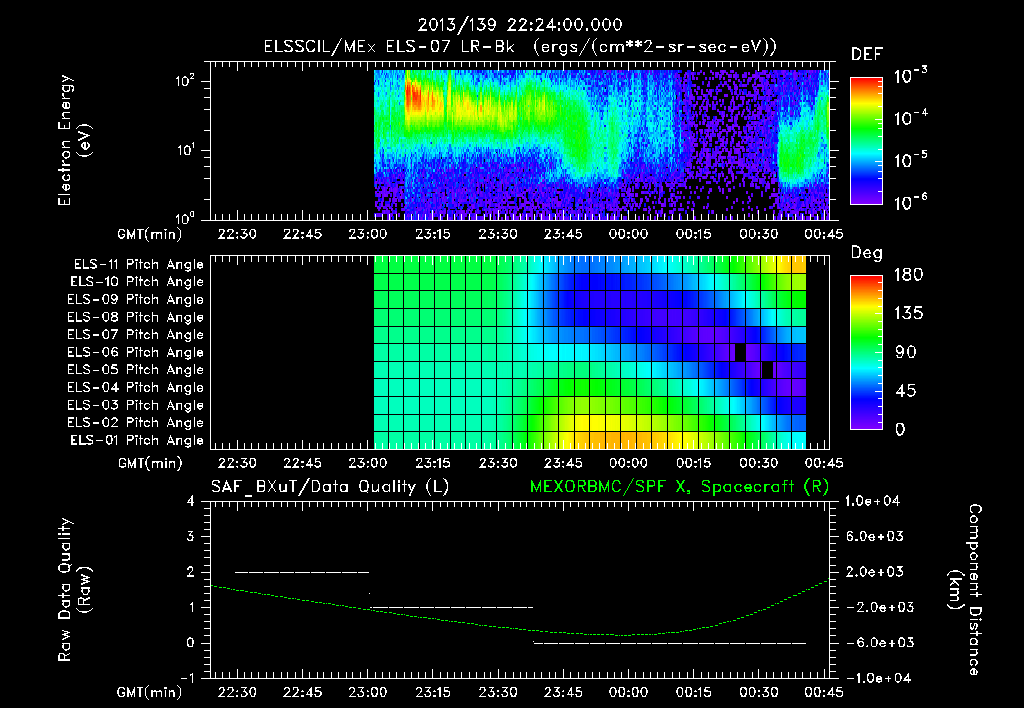Click GMT(min) label under the electron spectrogram
Viewport: 1024px width, 708px height.
click(150, 234)
